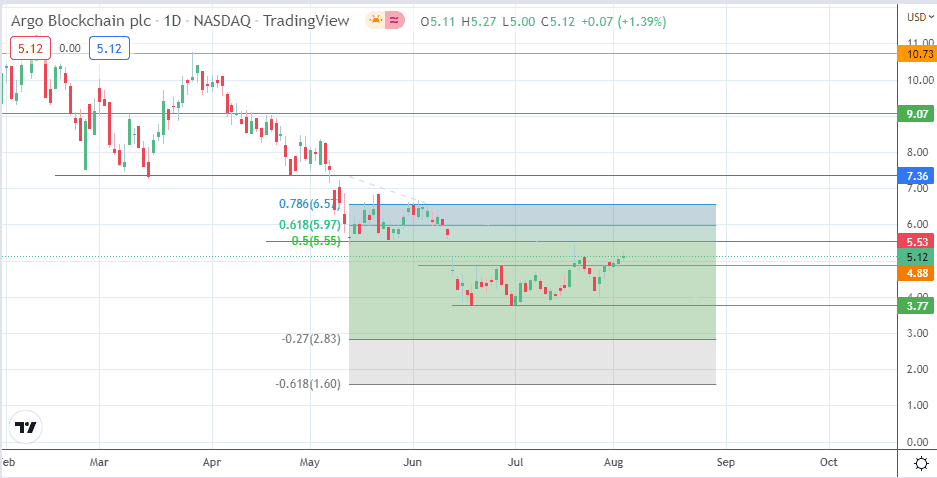This screenshot has height=478, width=937.
Task: Click the blue 5.12 buy price box
Action: tap(109, 48)
